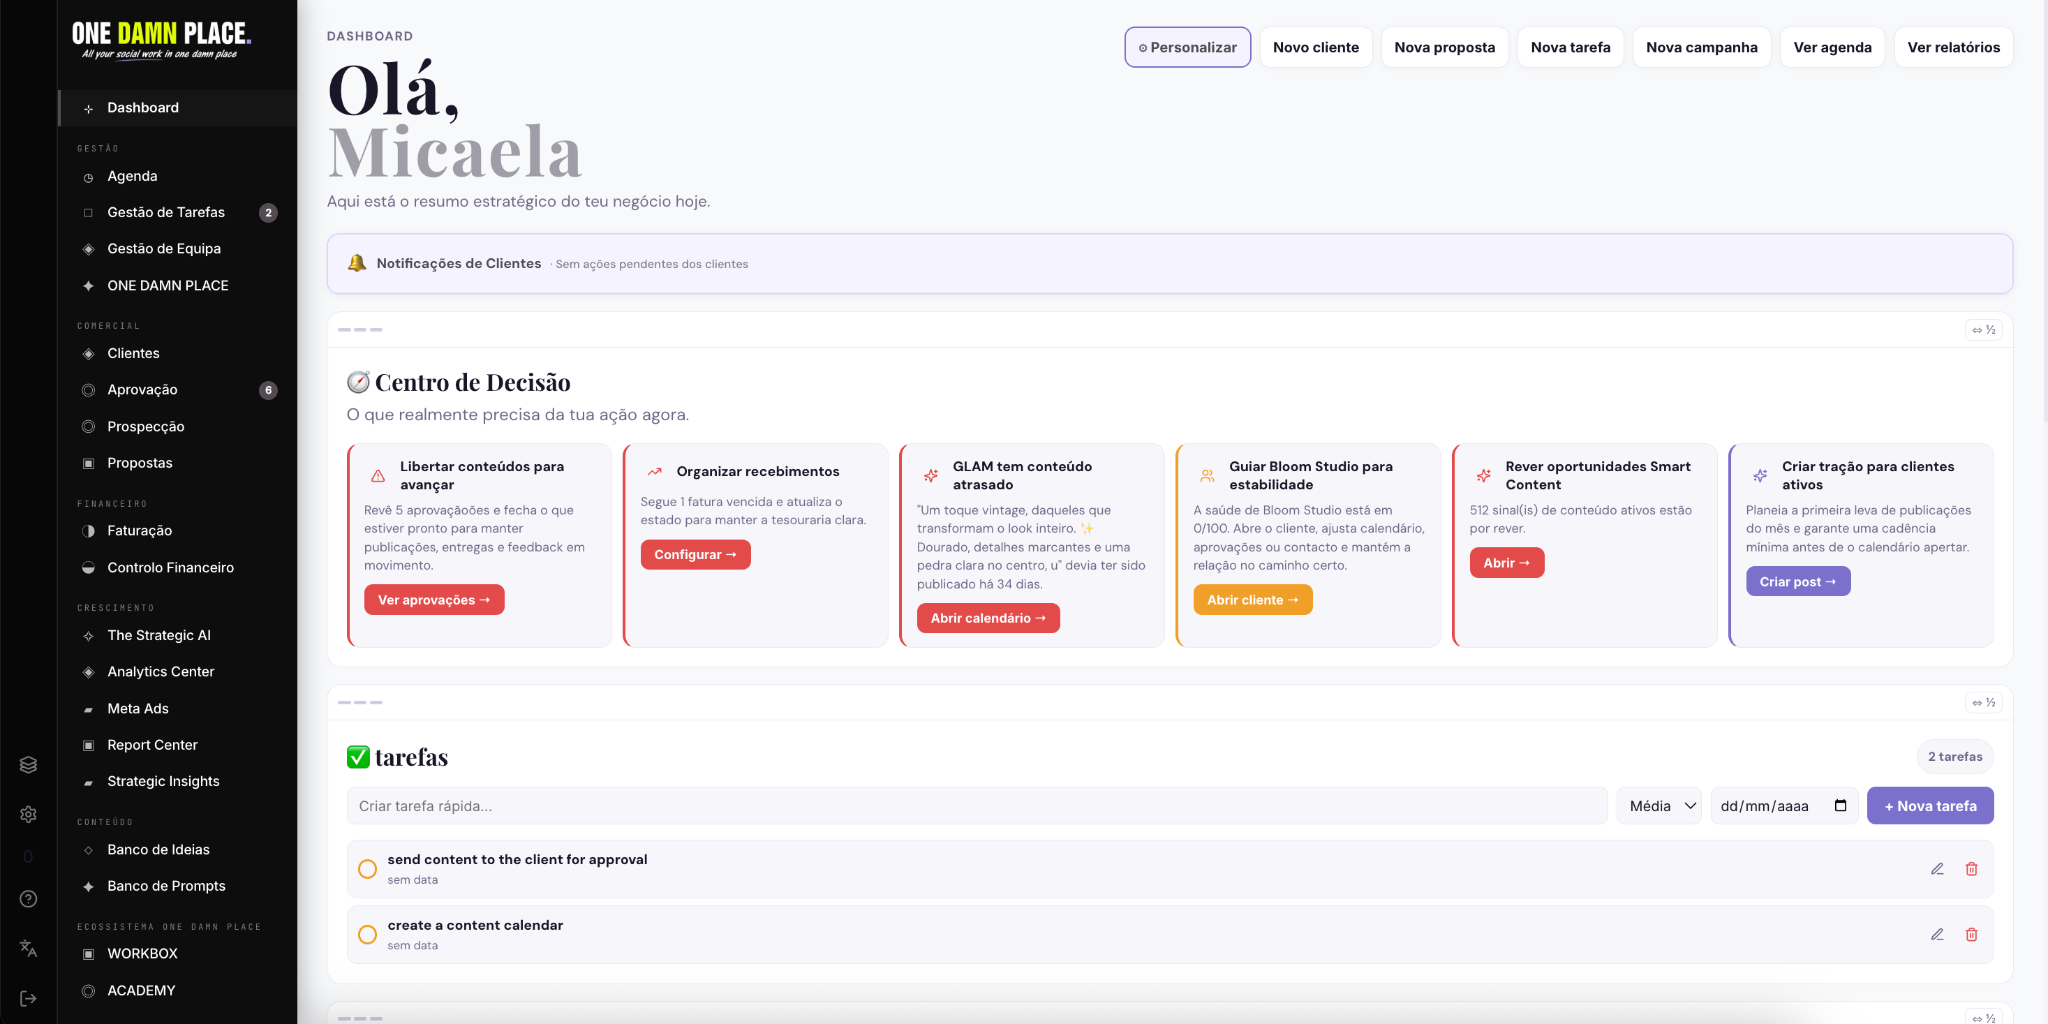
Task: Focus the 'Criar tarefa rápida' input field
Action: coord(977,806)
